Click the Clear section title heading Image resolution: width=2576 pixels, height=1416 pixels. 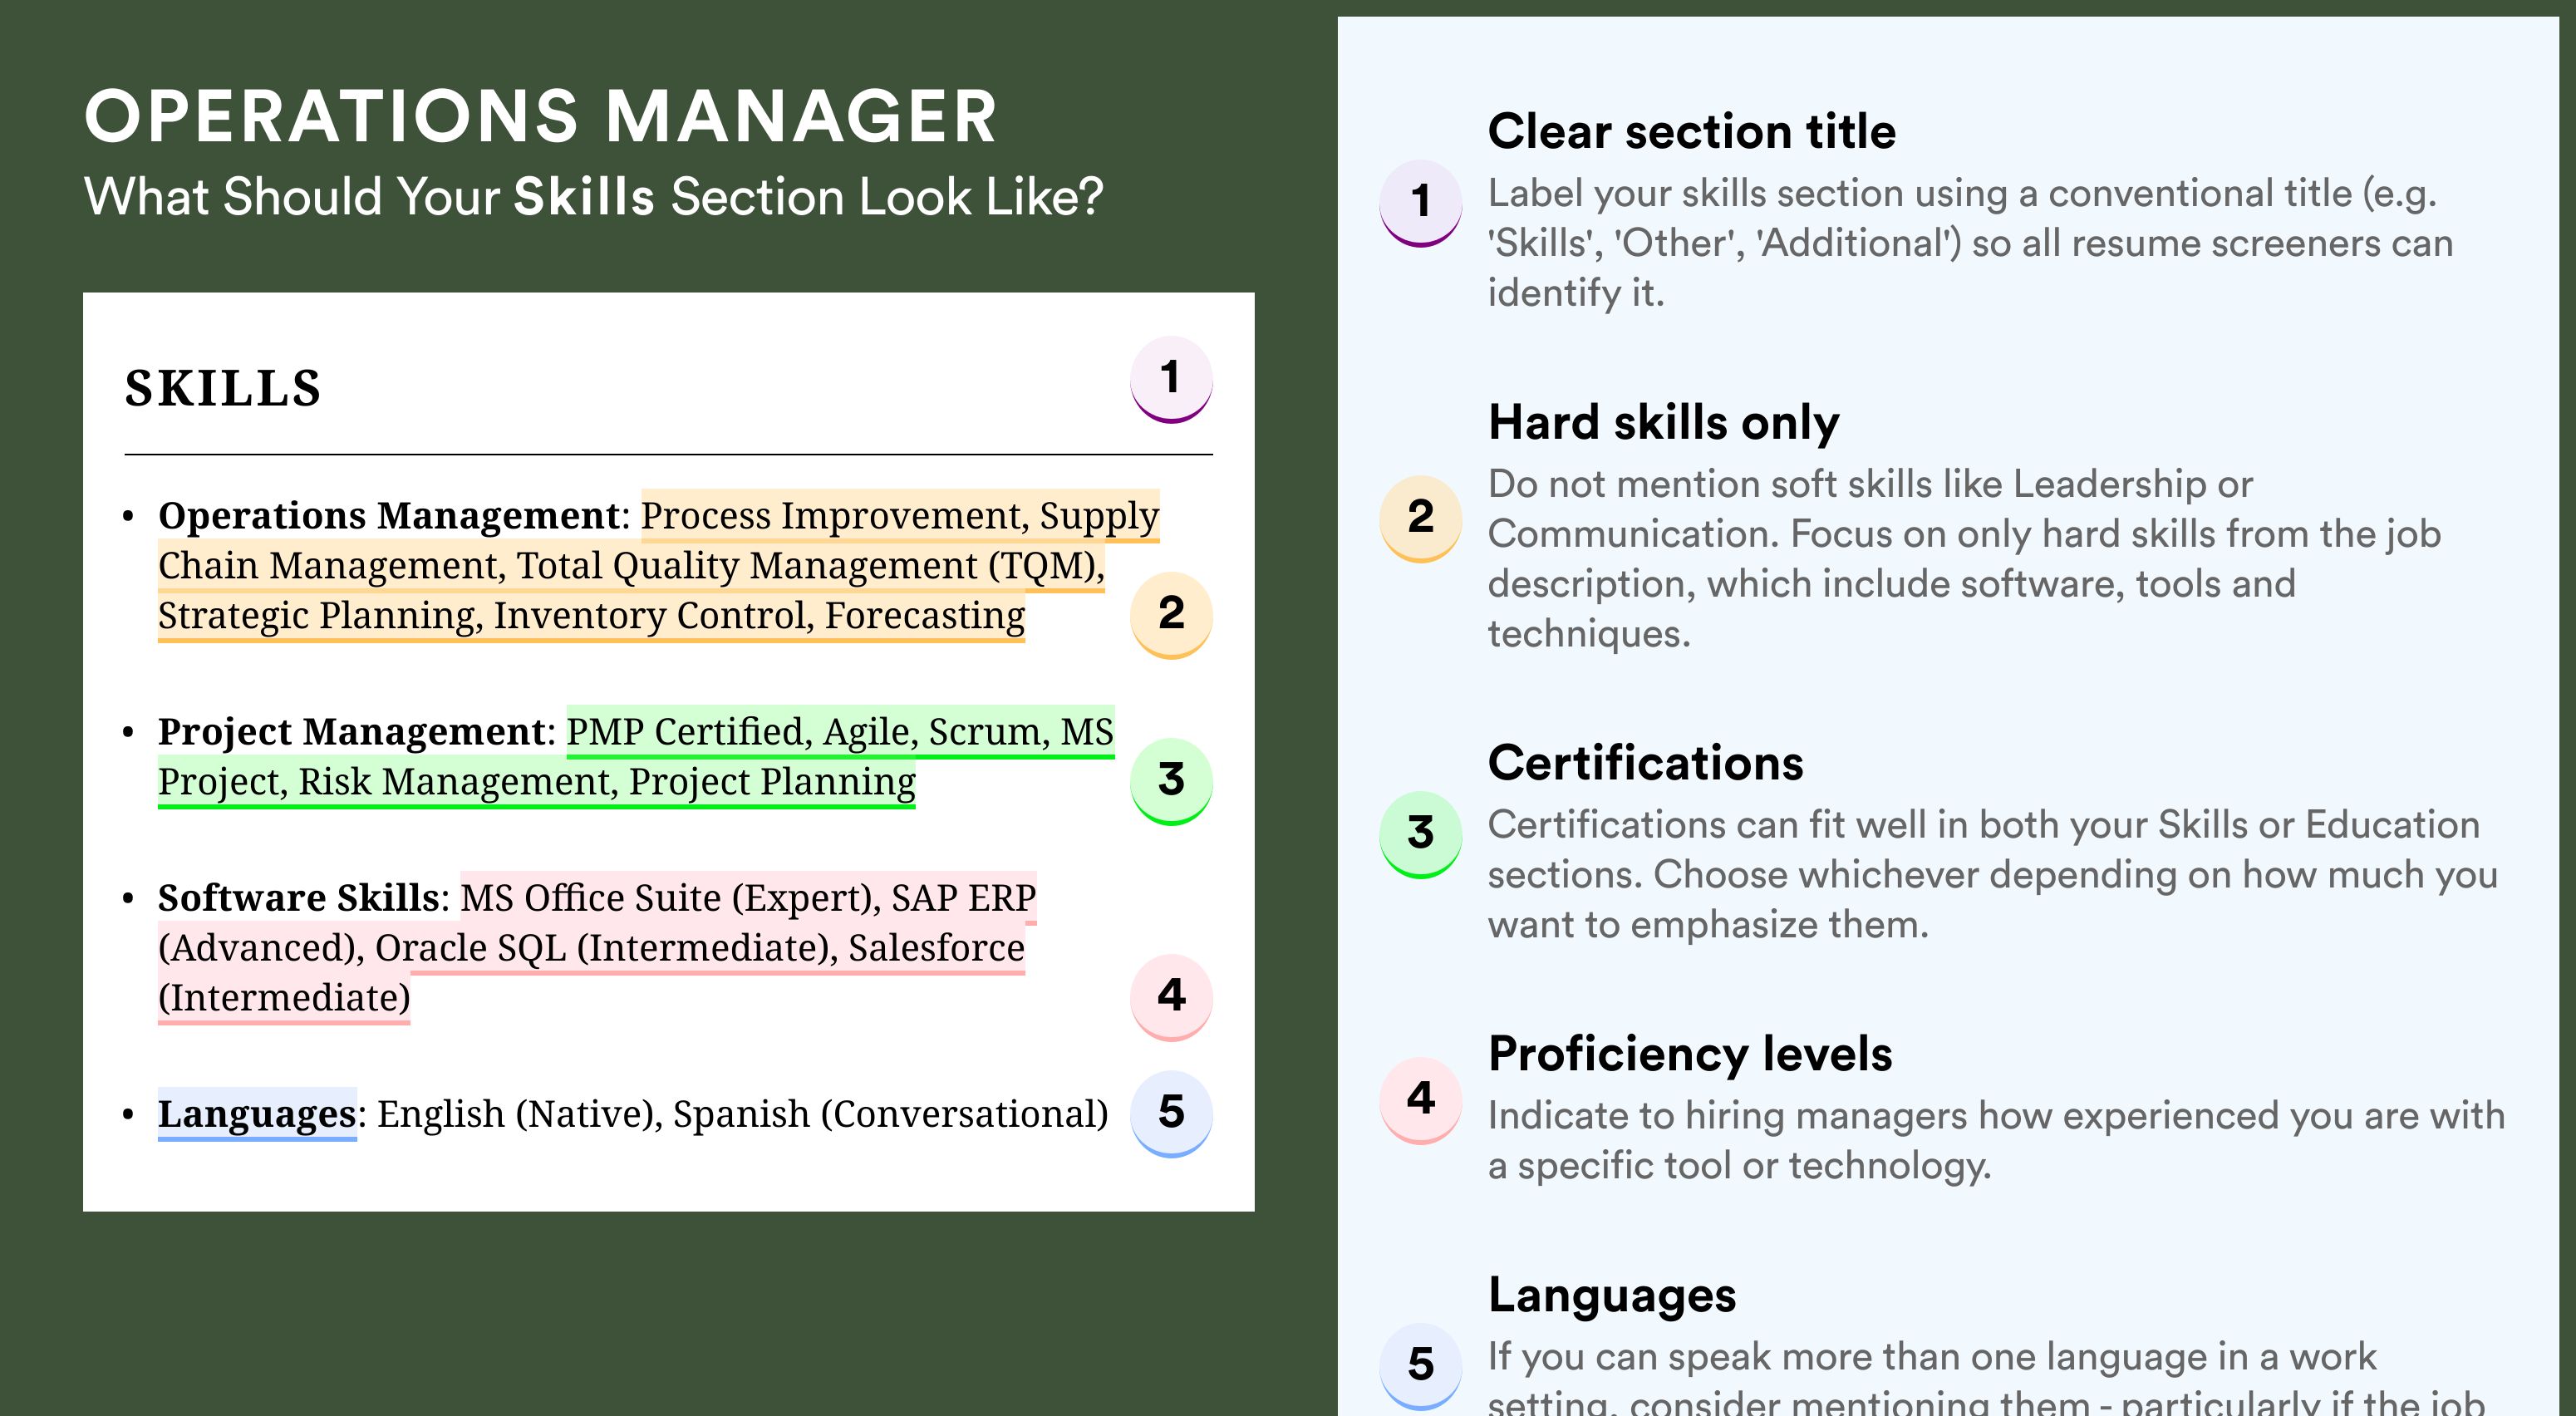(x=1692, y=131)
